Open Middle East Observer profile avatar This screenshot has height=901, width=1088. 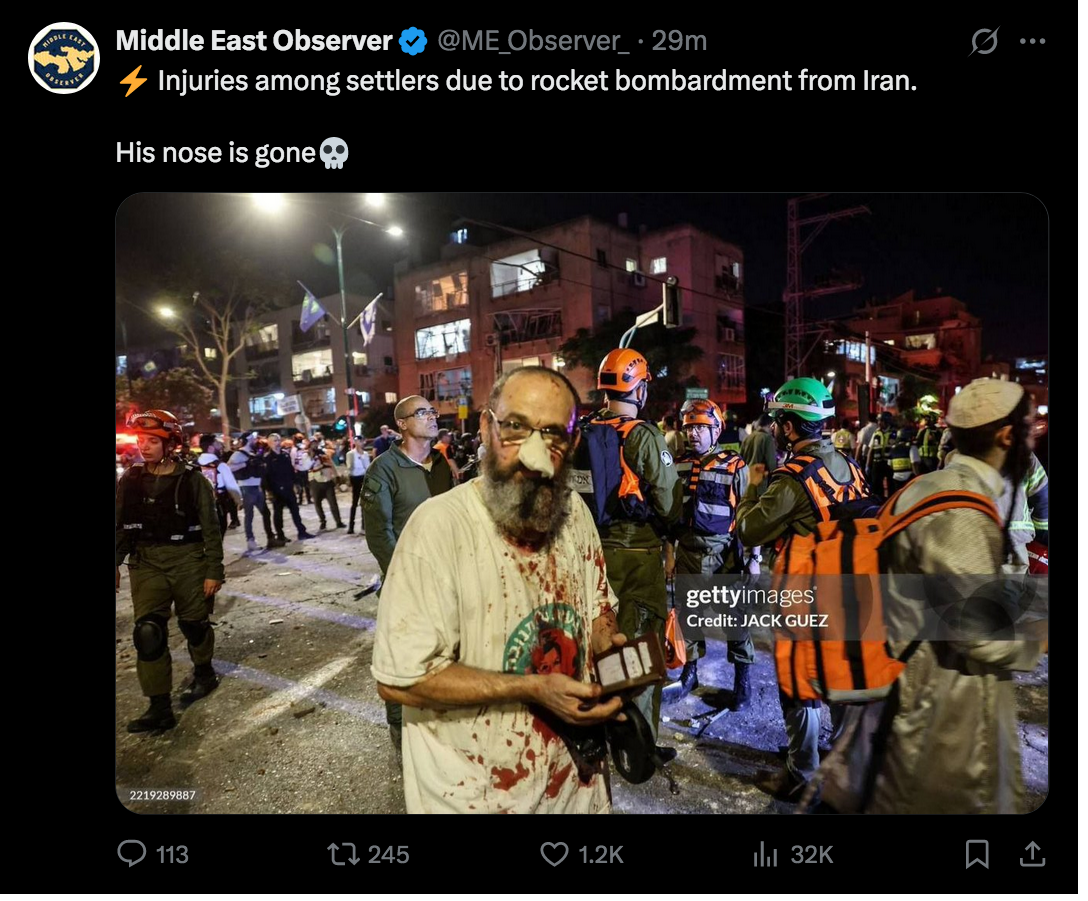coord(64,58)
